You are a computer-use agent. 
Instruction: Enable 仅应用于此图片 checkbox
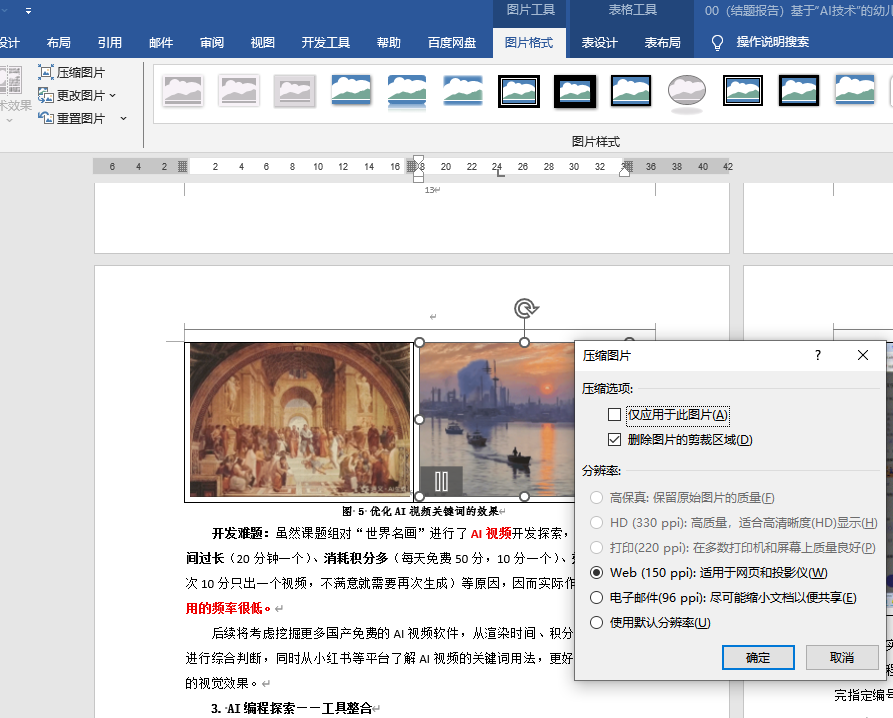point(614,415)
